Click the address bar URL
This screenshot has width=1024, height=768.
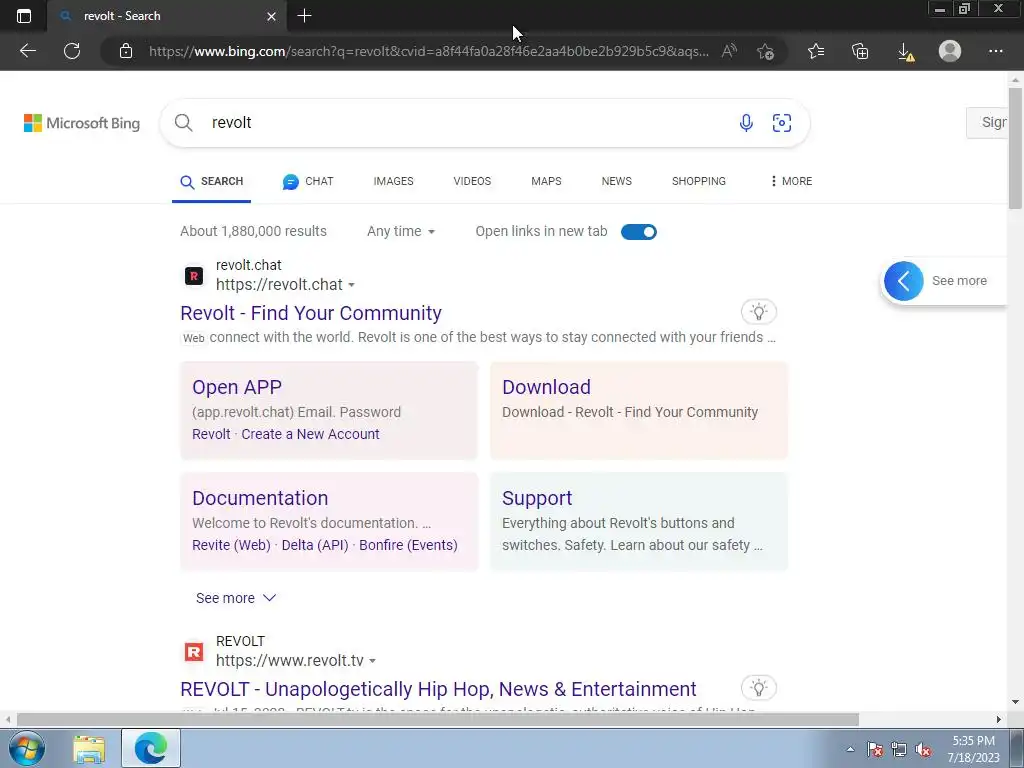428,51
